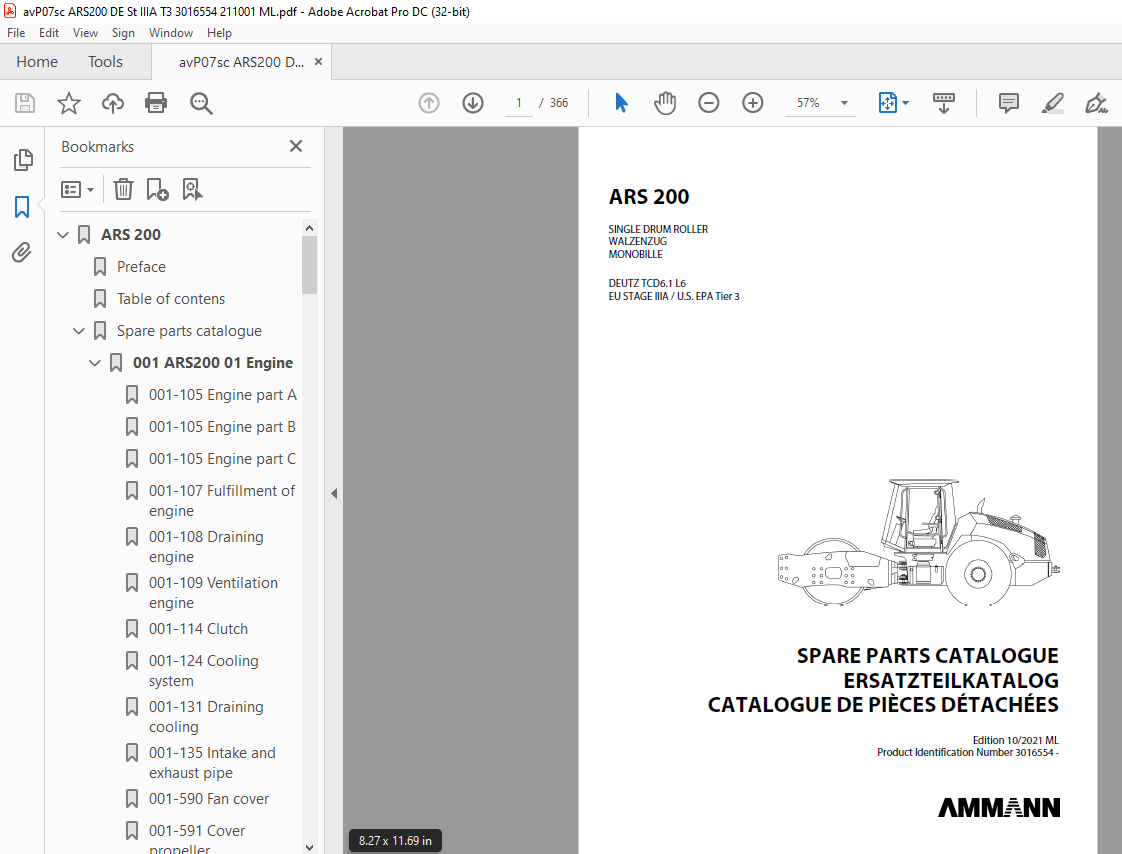Click the 57% zoom value field
1122x854 pixels.
pos(809,103)
